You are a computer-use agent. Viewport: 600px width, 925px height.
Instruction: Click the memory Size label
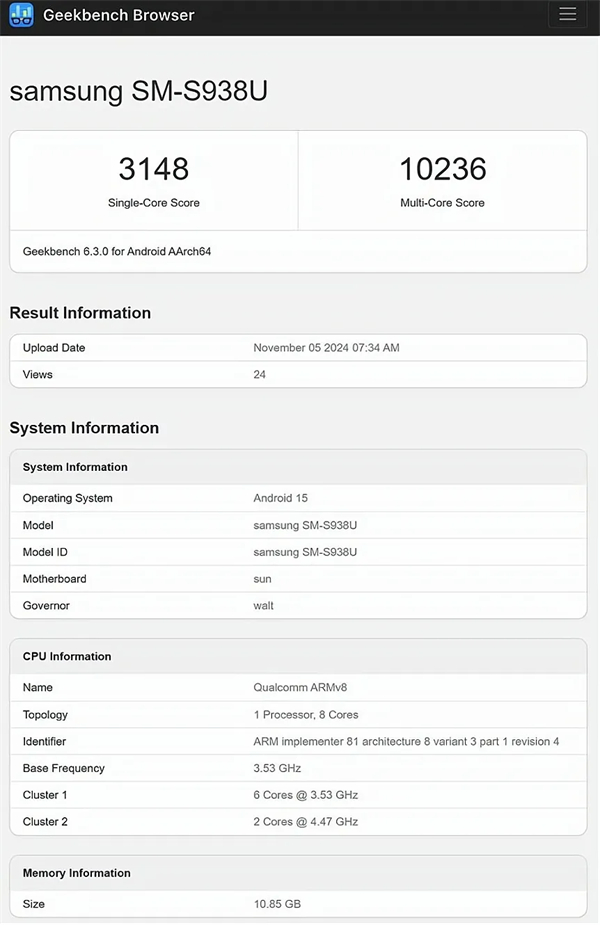click(34, 904)
